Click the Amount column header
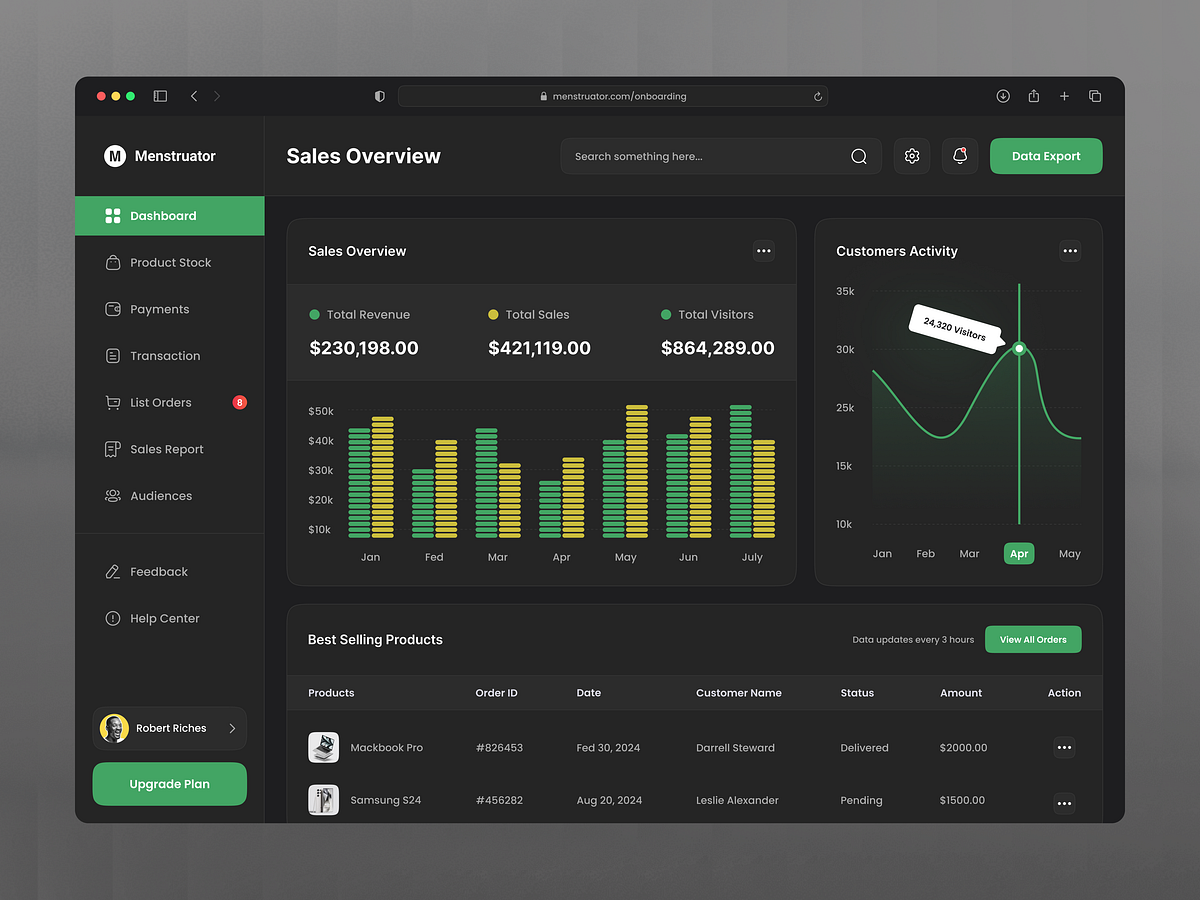Viewport: 1200px width, 900px height. click(961, 693)
